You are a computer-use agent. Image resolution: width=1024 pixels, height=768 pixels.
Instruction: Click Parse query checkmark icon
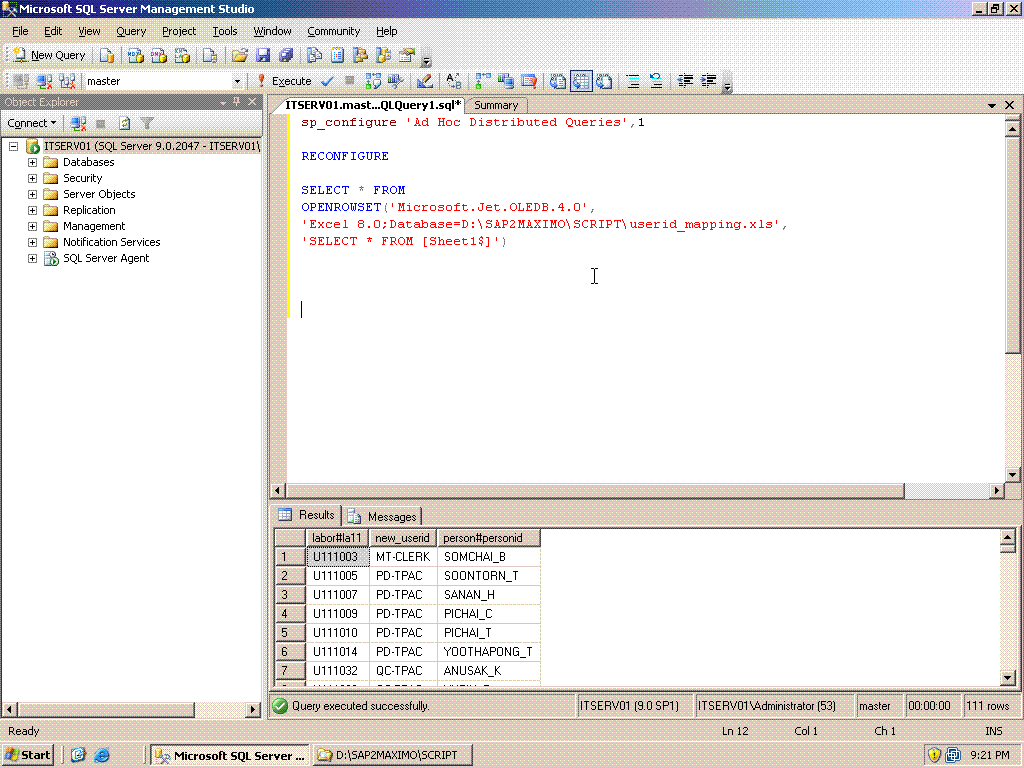pyautogui.click(x=327, y=81)
